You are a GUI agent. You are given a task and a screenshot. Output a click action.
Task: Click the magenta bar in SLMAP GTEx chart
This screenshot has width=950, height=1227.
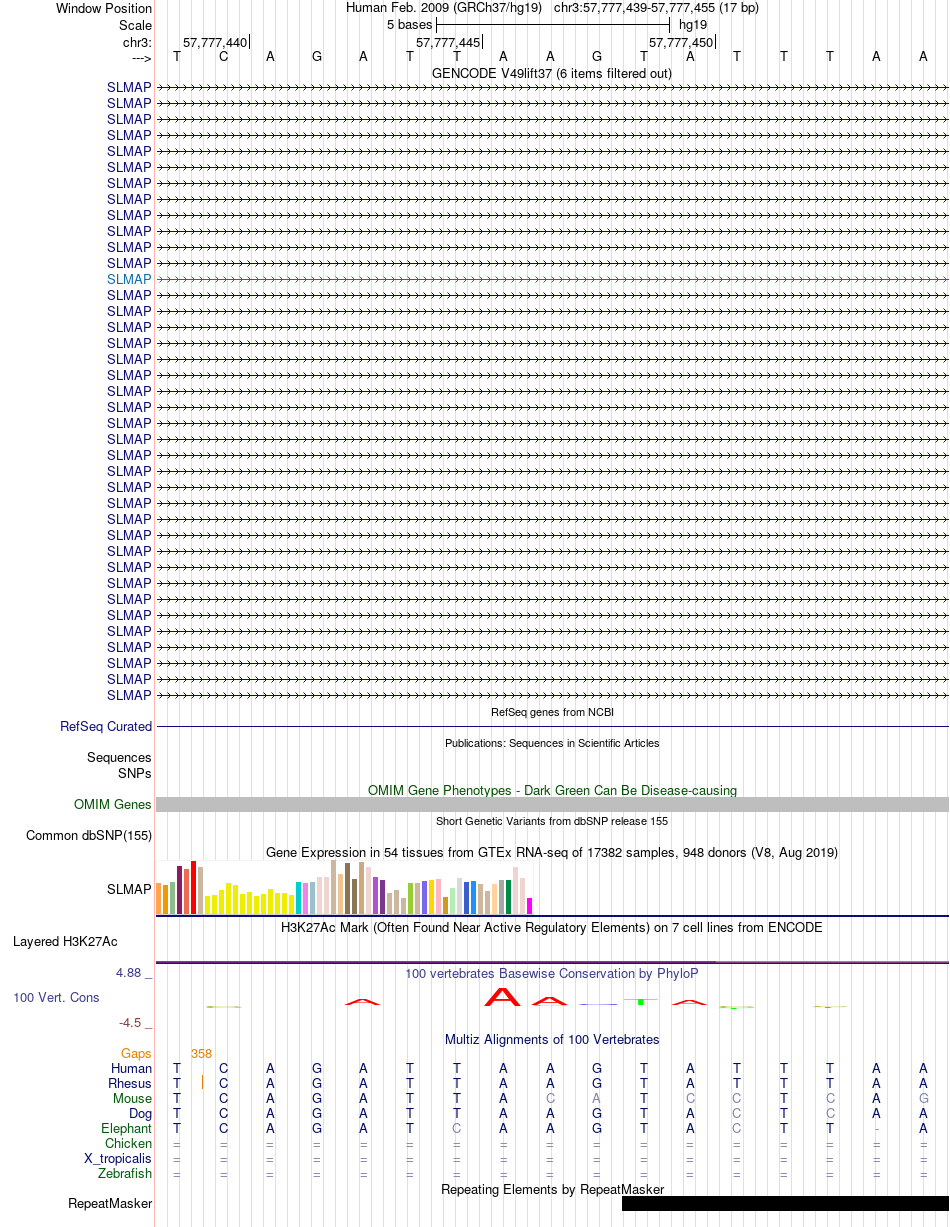tap(530, 906)
